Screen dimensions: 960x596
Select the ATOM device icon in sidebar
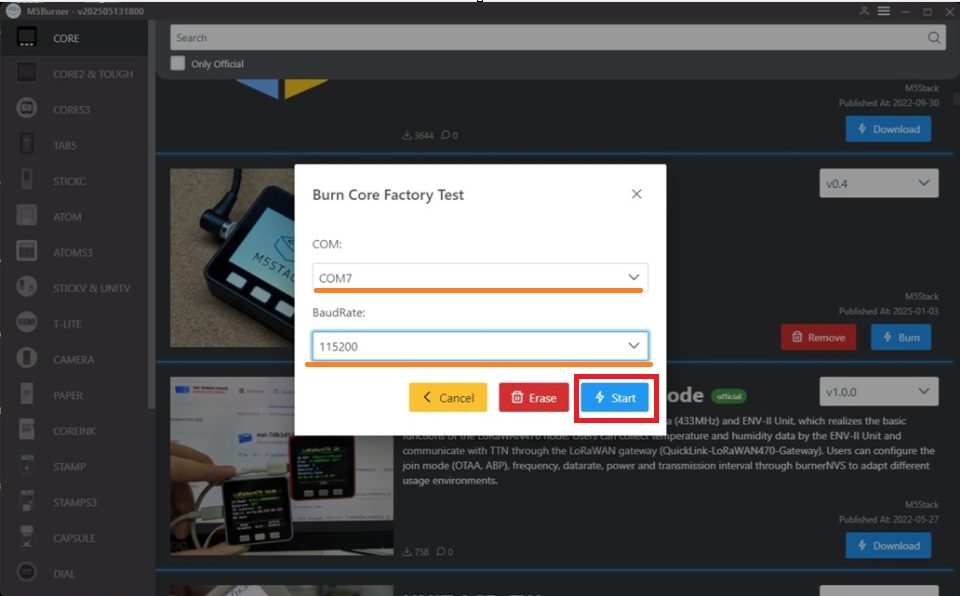click(x=27, y=216)
